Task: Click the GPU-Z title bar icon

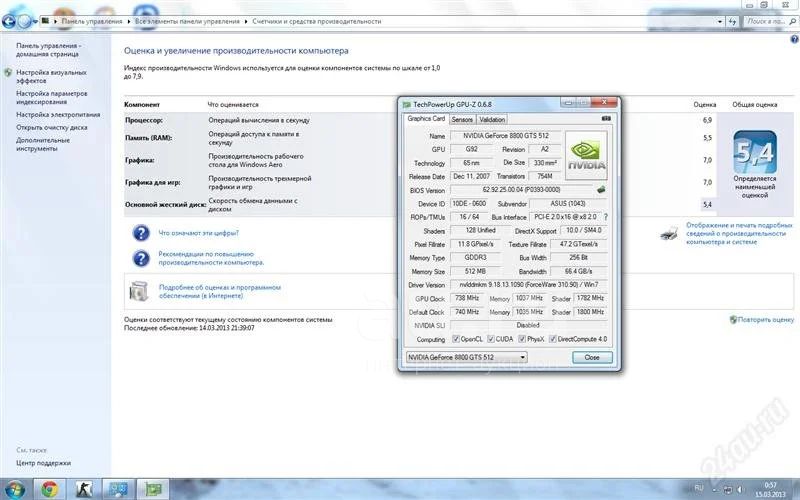Action: [x=407, y=105]
